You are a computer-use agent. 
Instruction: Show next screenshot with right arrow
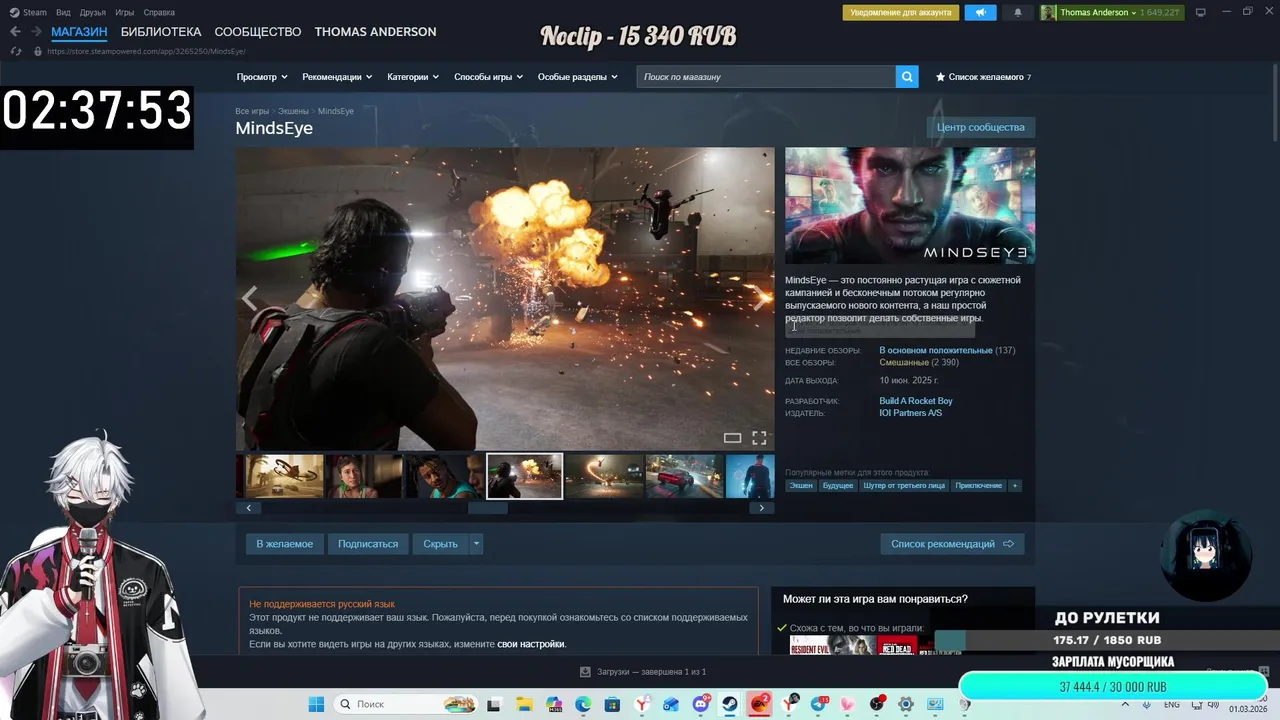(x=761, y=297)
